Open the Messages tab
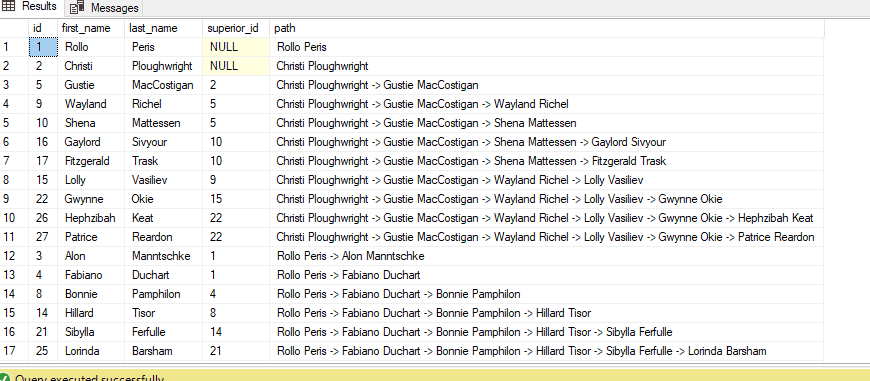This screenshot has width=870, height=381. point(104,8)
